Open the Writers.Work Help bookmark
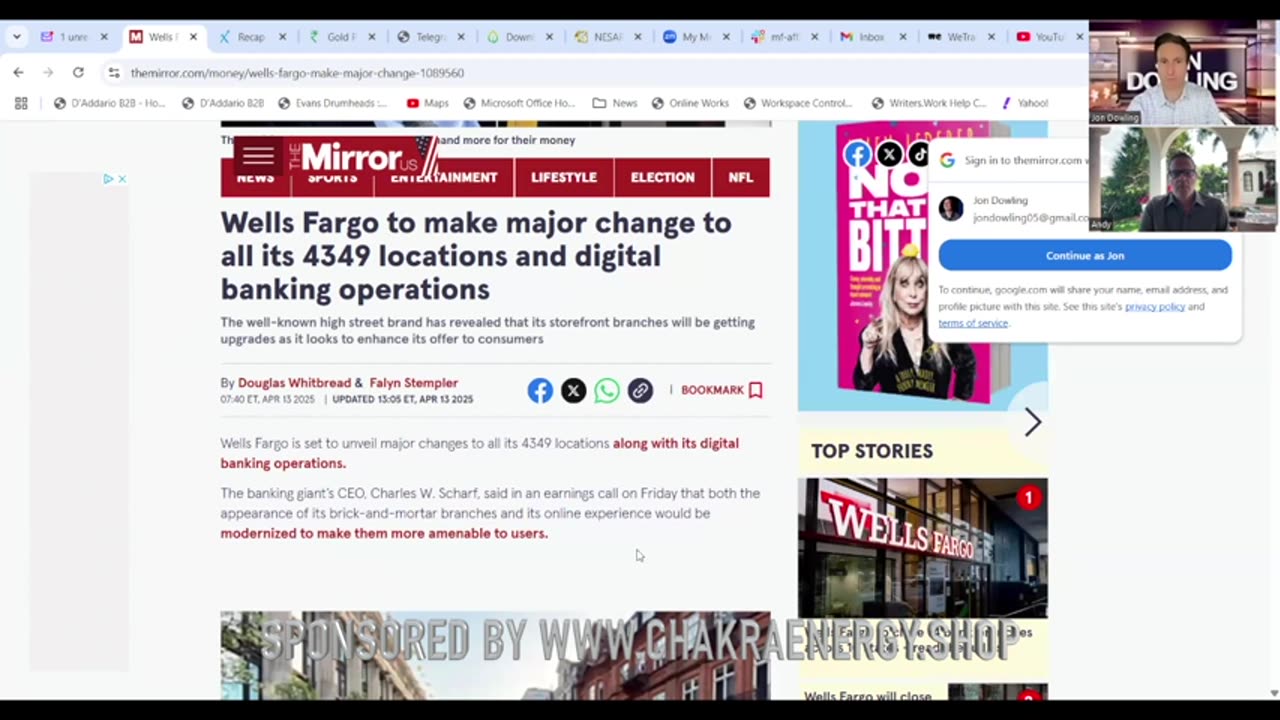The width and height of the screenshot is (1280, 720). (929, 103)
